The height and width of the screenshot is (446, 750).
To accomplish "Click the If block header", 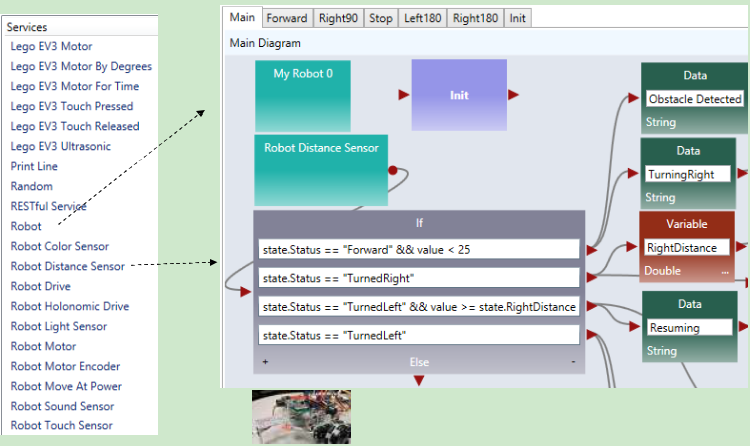I will 419,222.
